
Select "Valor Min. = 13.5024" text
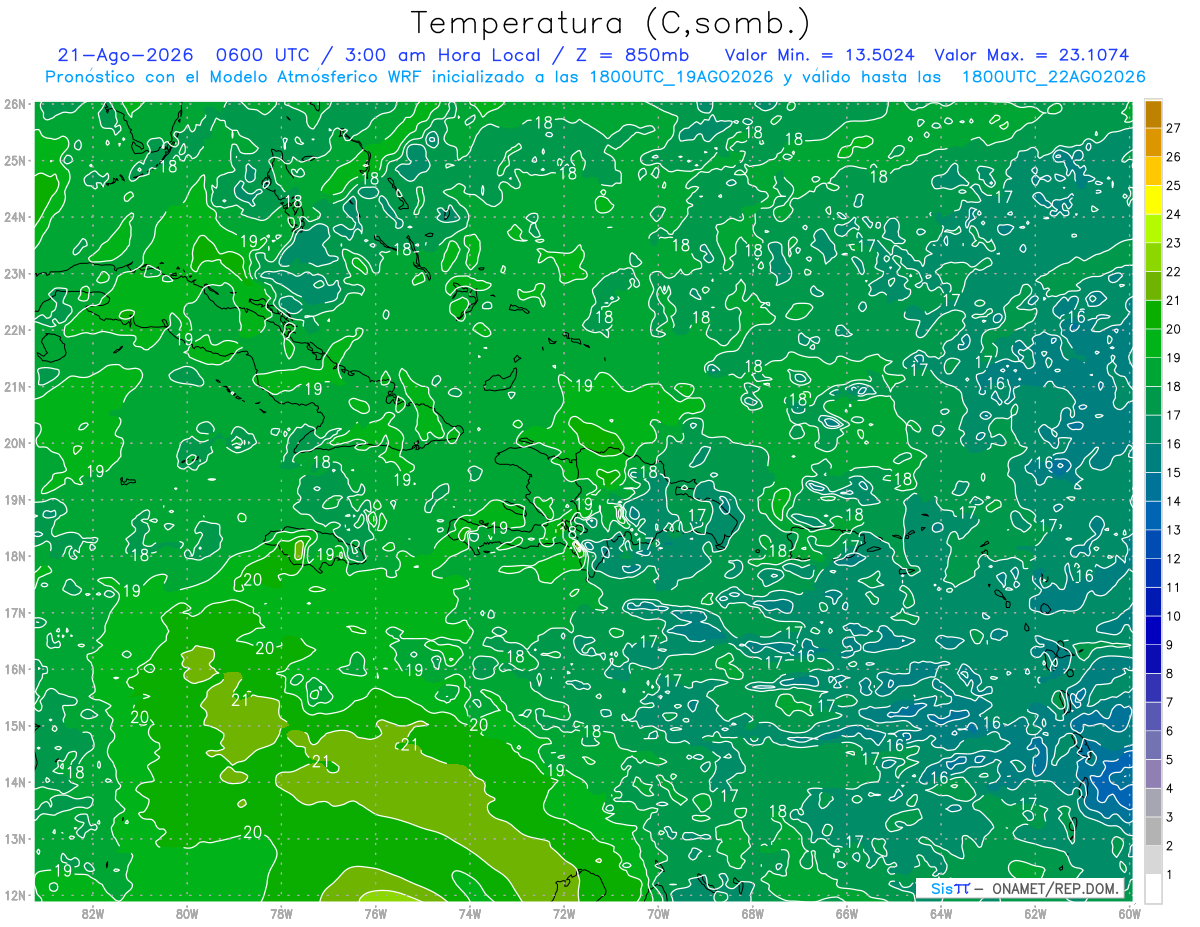pos(820,55)
